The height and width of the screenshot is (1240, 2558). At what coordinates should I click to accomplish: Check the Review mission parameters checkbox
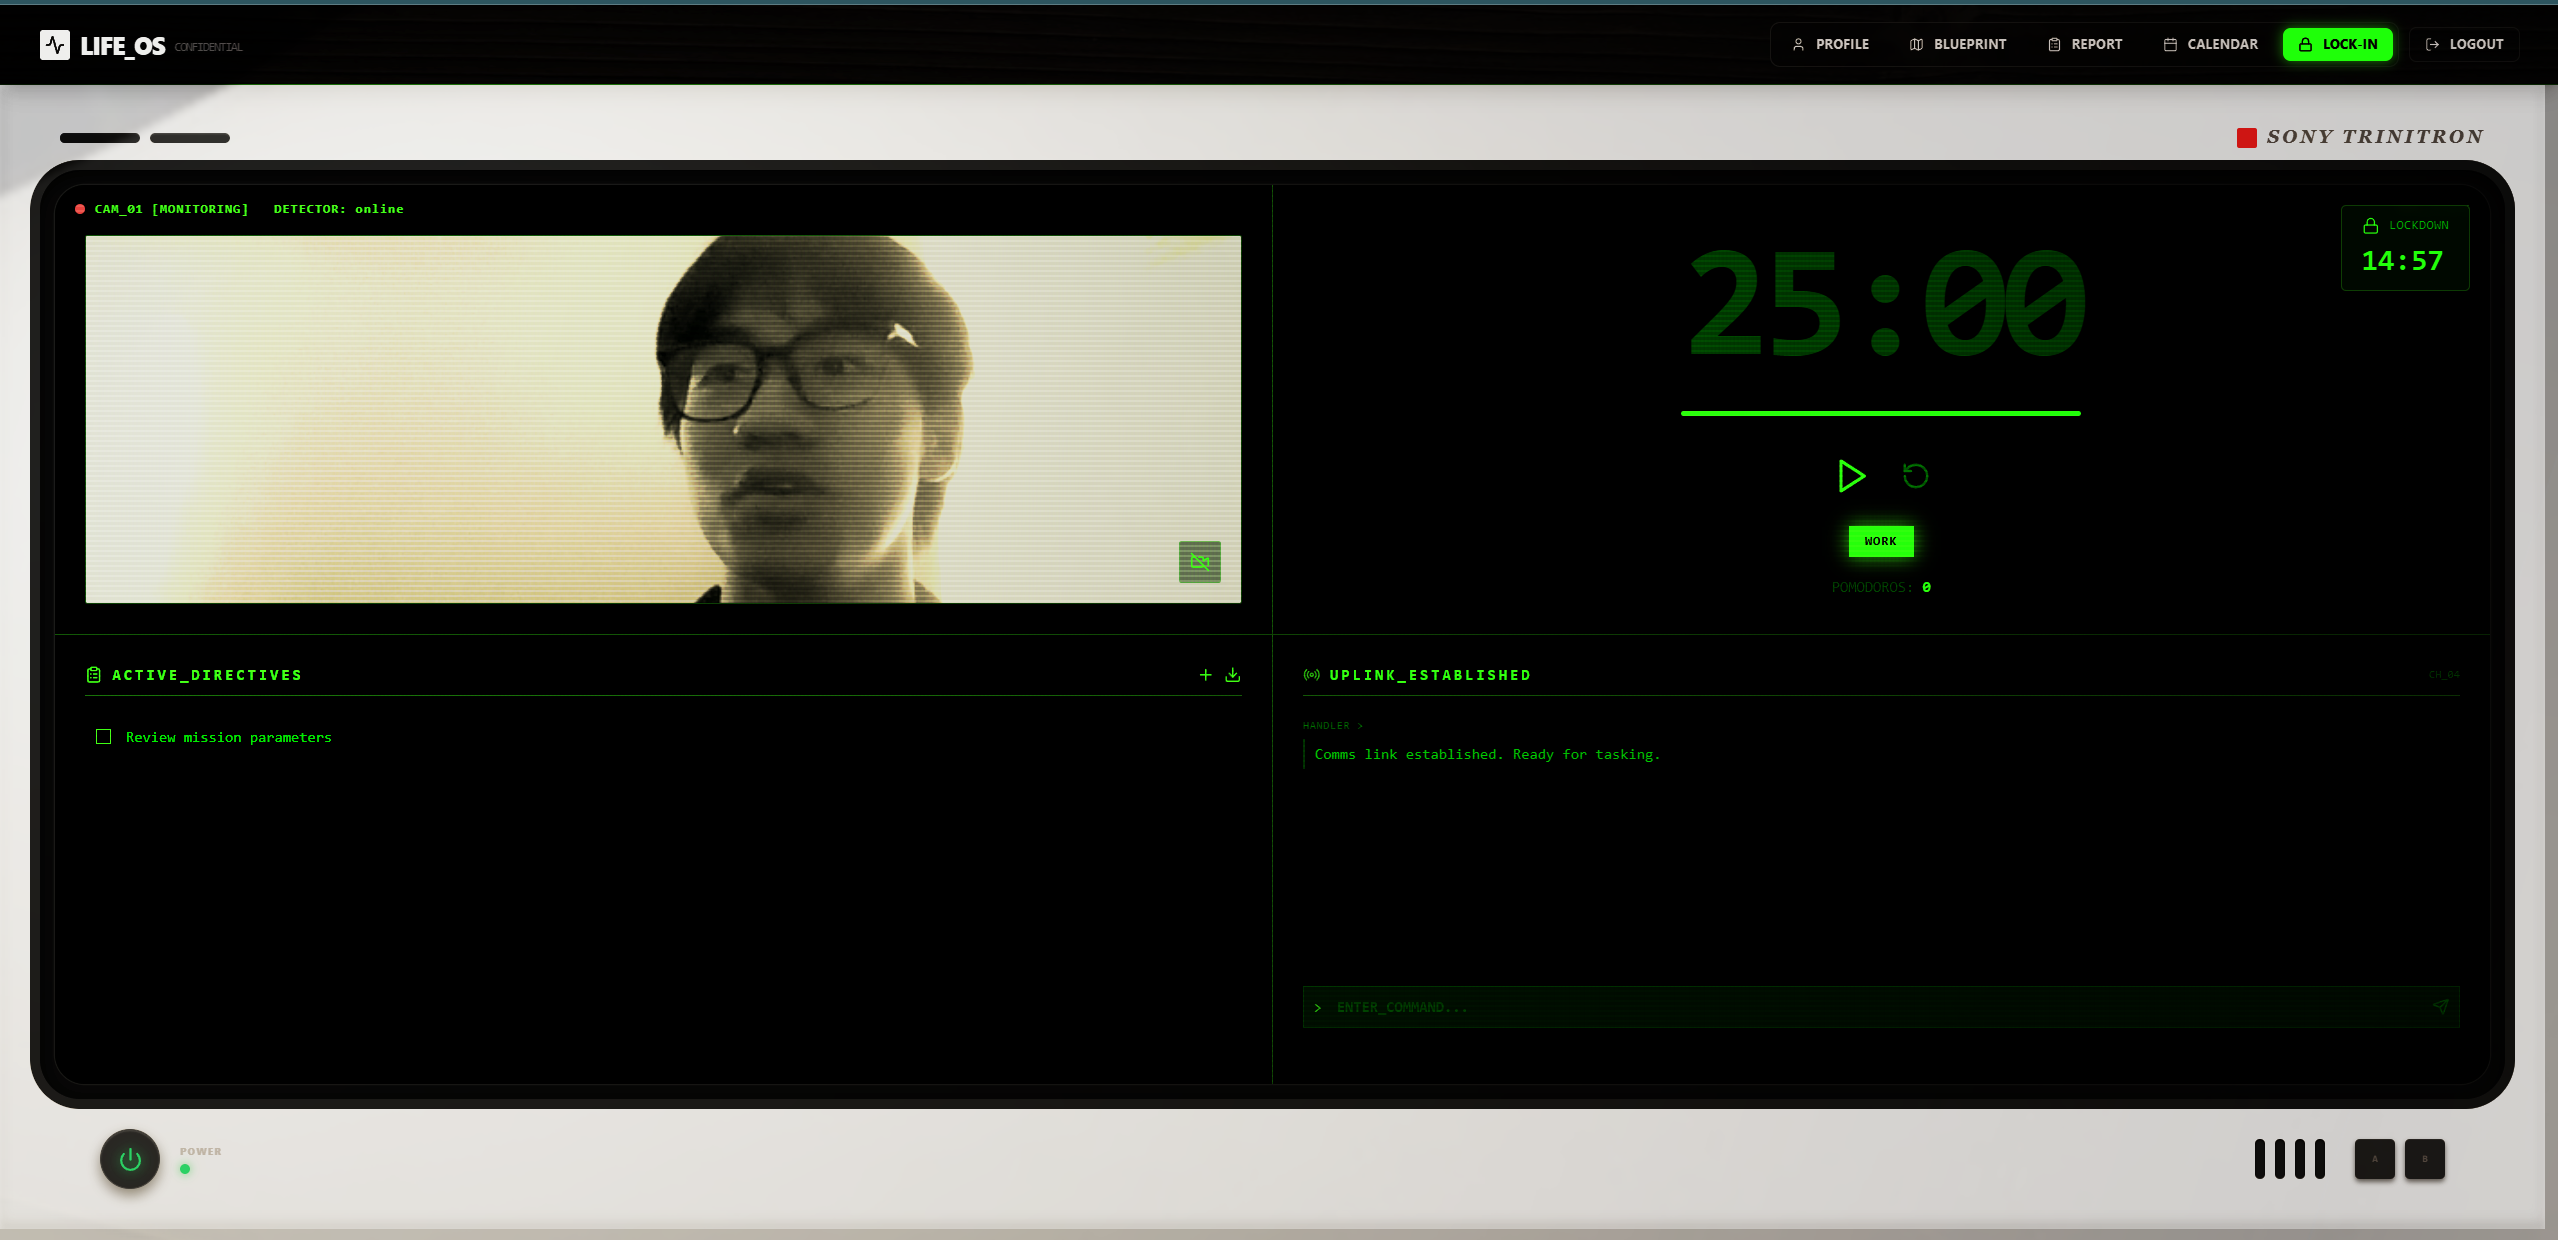[x=103, y=737]
